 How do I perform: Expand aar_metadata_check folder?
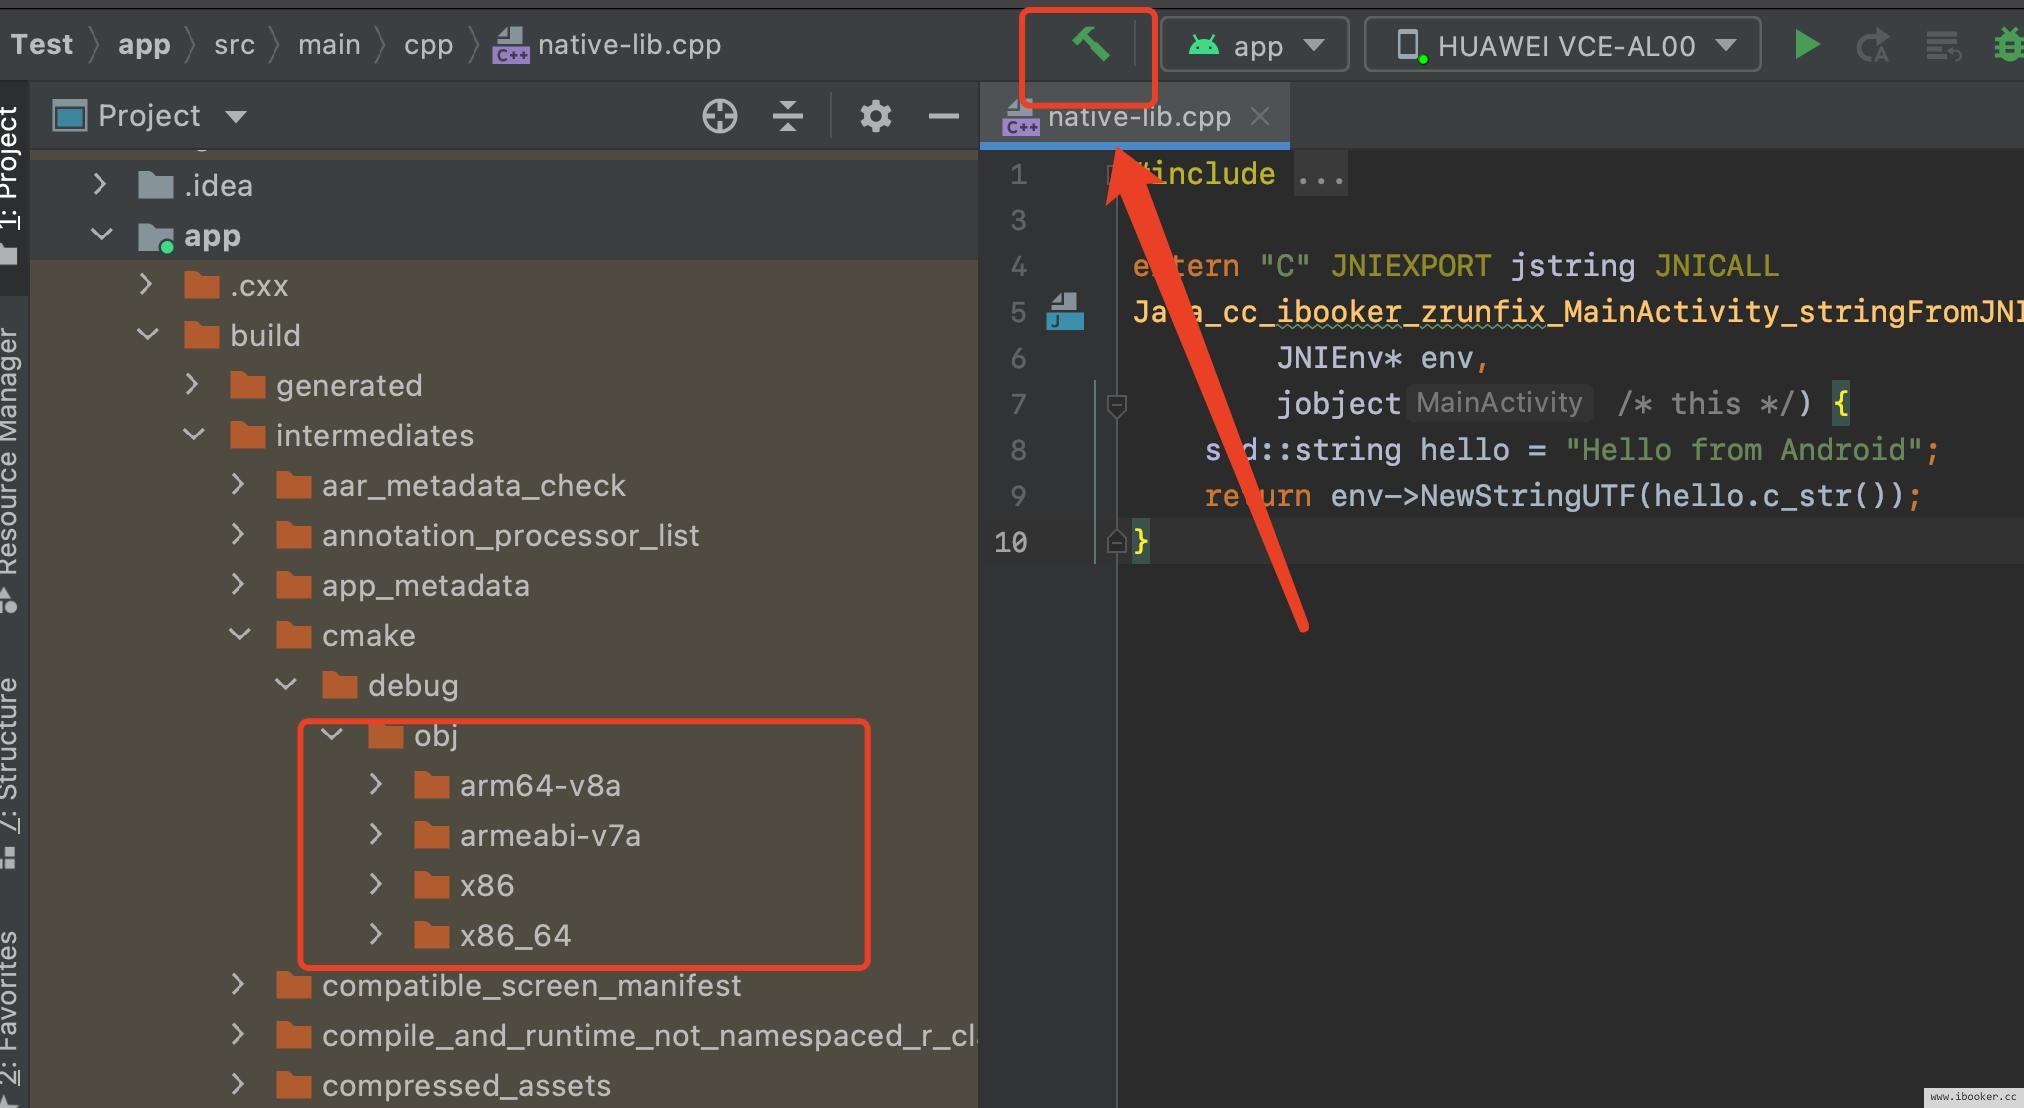click(238, 484)
